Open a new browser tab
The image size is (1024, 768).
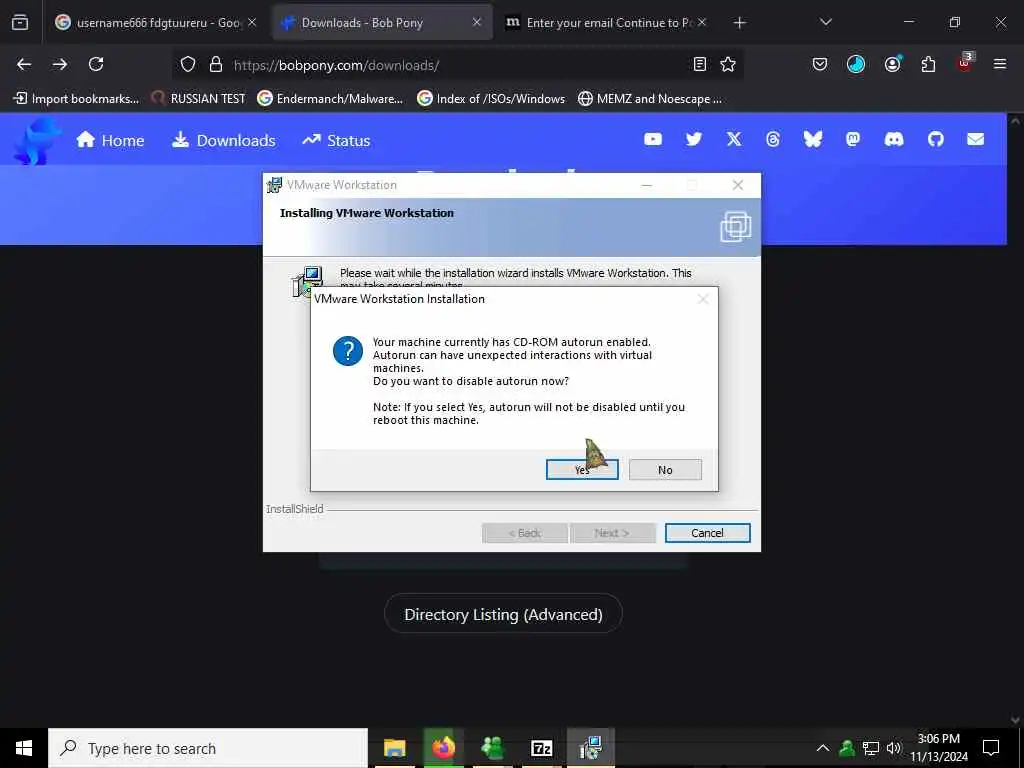tap(739, 23)
